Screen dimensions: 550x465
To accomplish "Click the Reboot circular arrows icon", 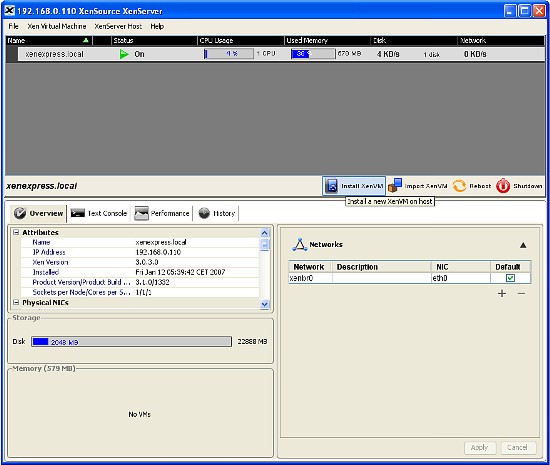I will point(459,186).
